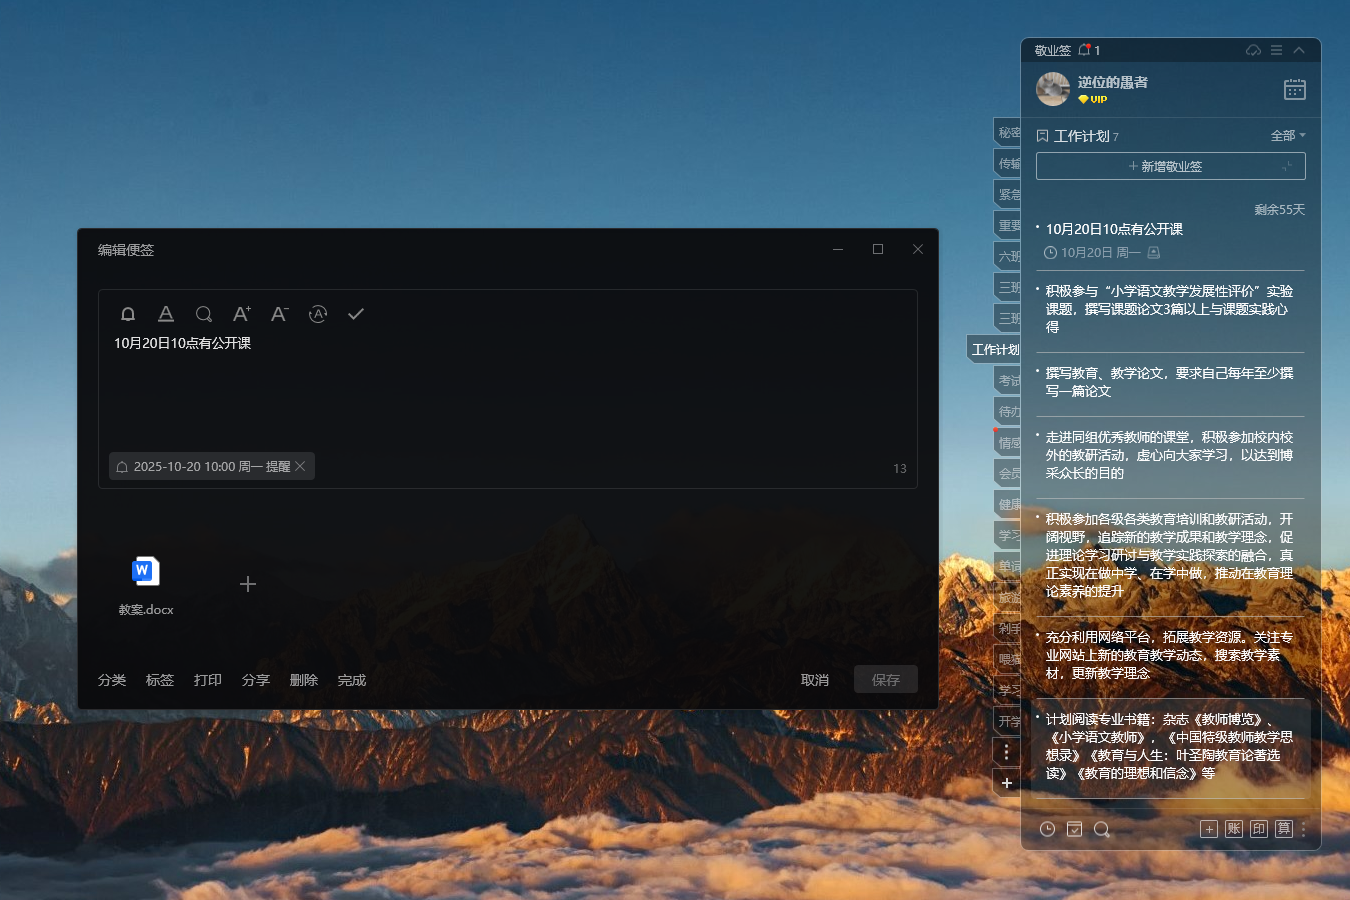Click 删除 to delete the note
The height and width of the screenshot is (900, 1350).
[304, 680]
